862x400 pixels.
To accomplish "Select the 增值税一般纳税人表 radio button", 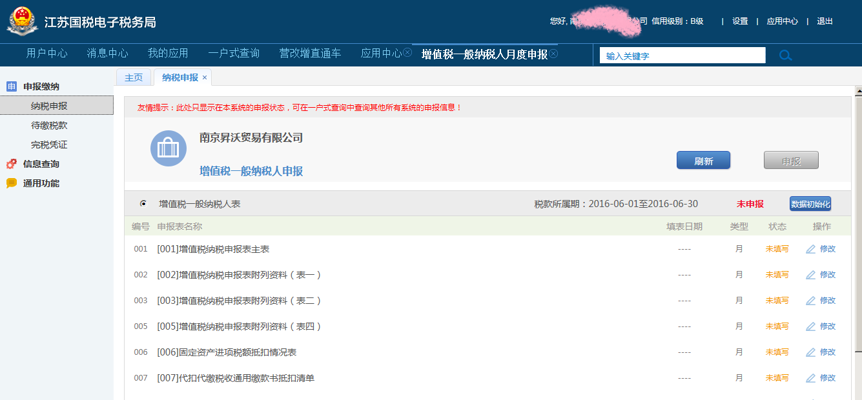I will click(x=143, y=203).
